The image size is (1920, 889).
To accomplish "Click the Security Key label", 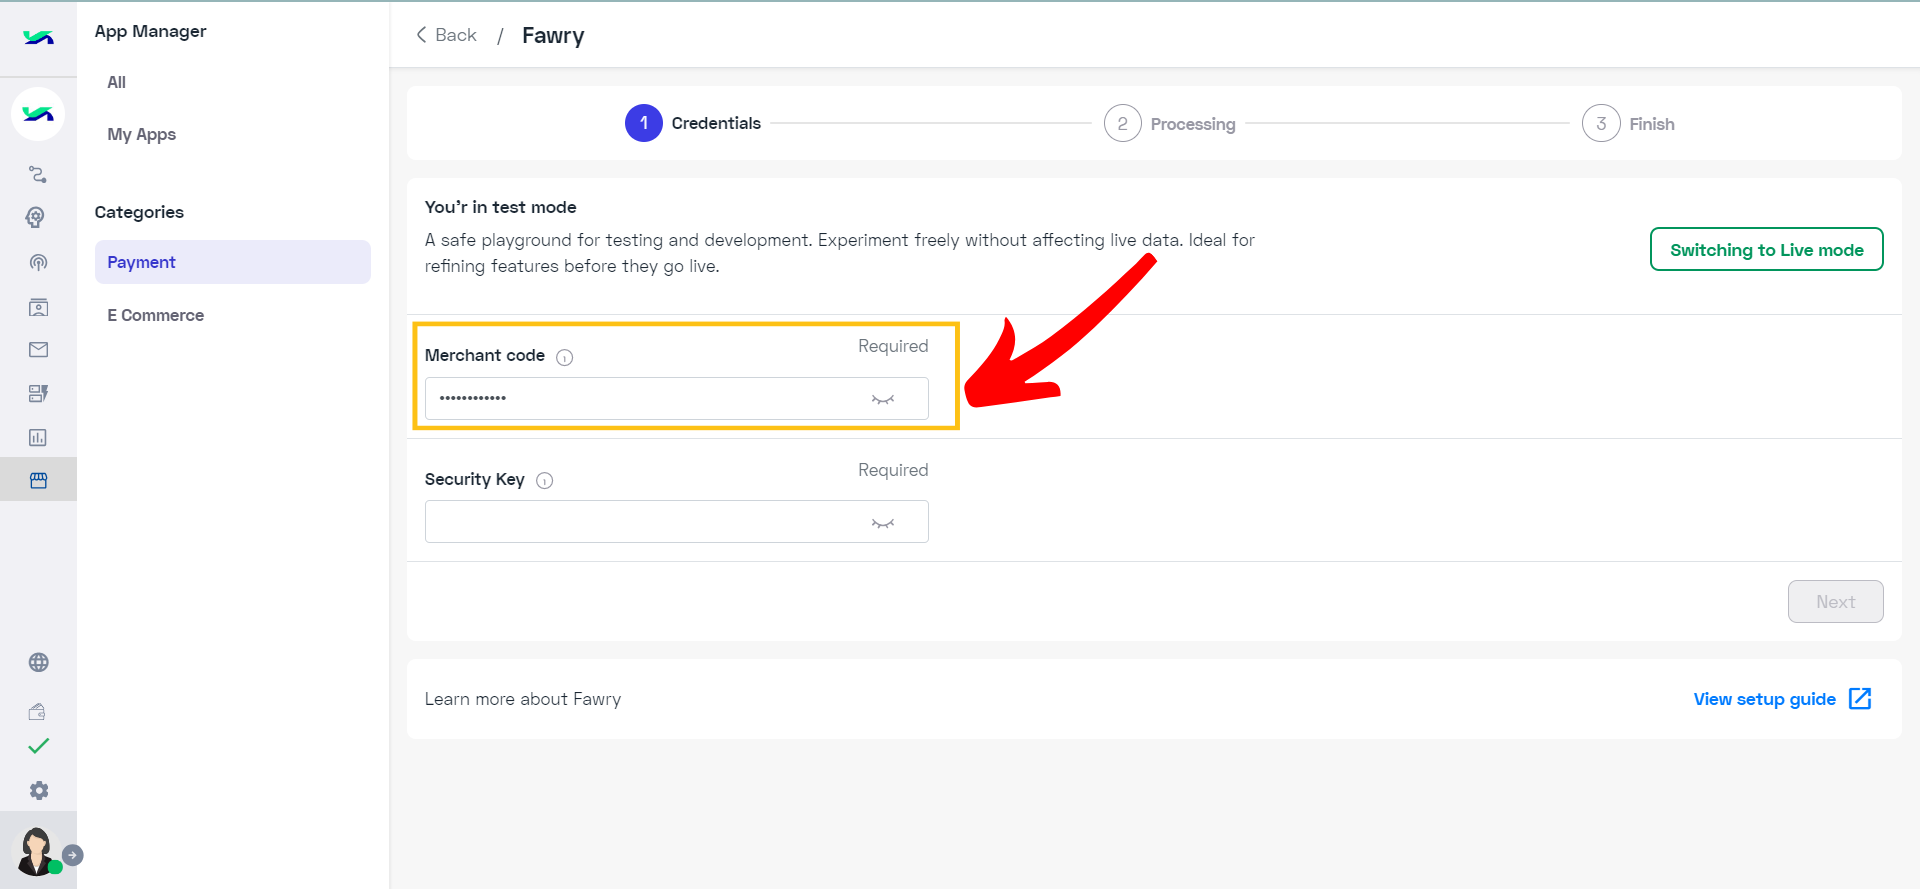I will click(x=474, y=479).
